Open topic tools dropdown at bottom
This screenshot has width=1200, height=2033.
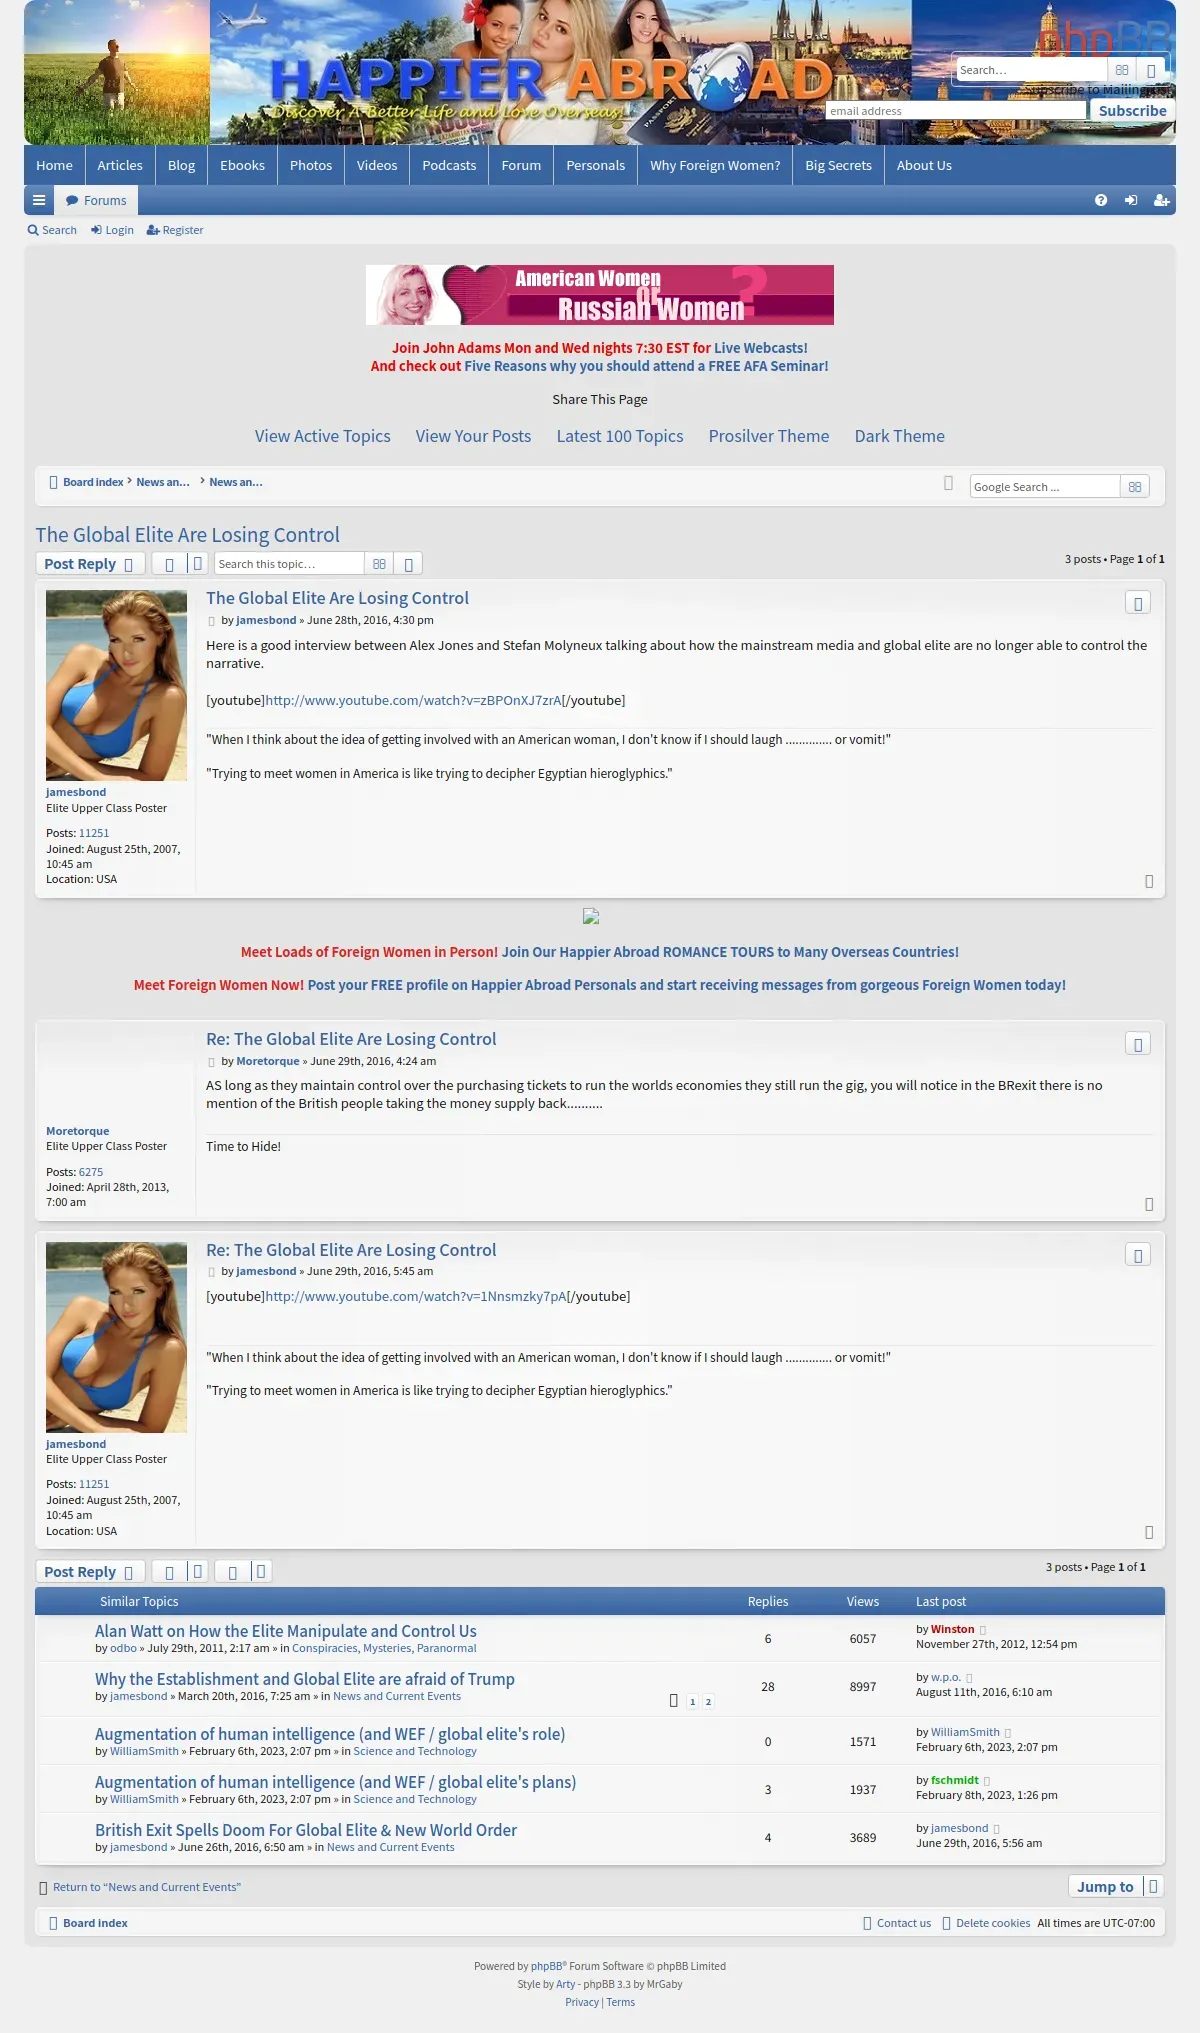tap(180, 1572)
